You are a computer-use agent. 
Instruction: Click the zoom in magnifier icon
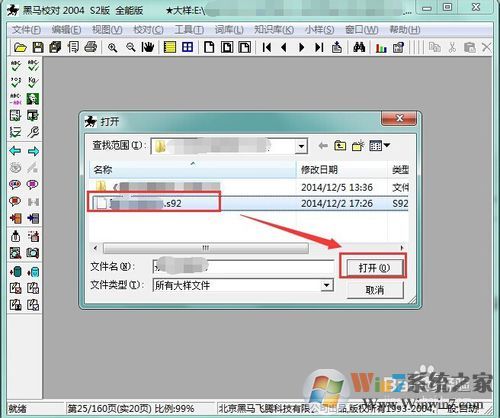tap(112, 47)
